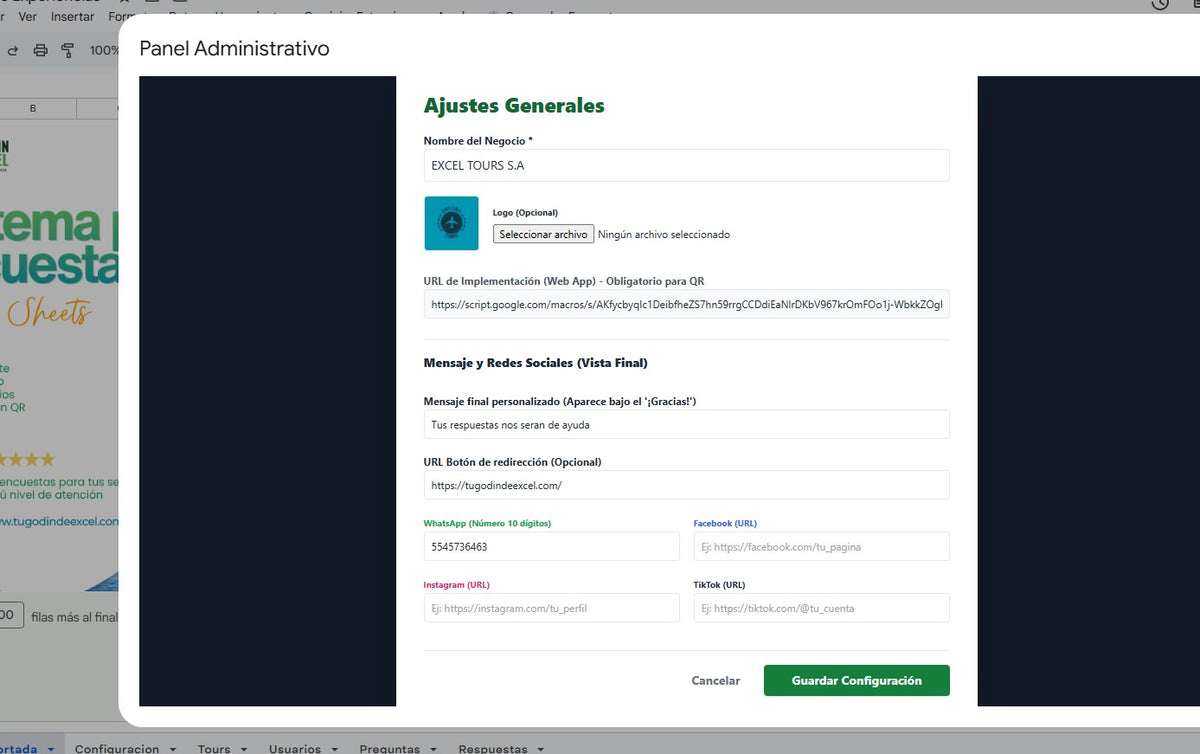Image resolution: width=1200 pixels, height=754 pixels.
Task: Expand the Usuarios sheet tab menu arrow
Action: coord(334,748)
